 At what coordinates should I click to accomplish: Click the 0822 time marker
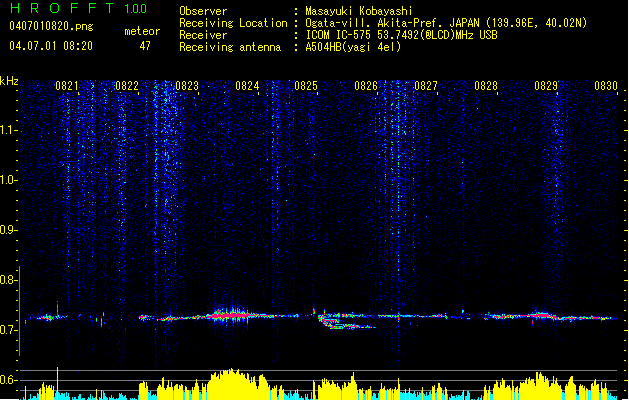point(127,86)
